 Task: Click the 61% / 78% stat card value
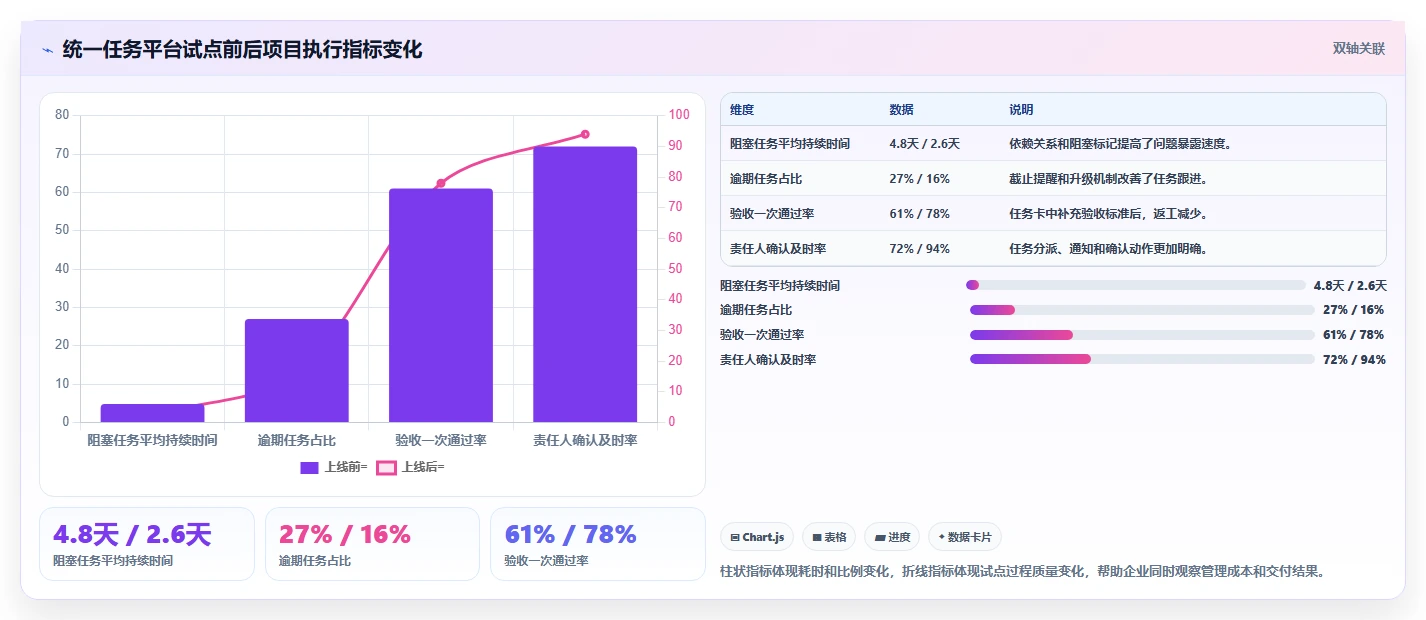[571, 535]
